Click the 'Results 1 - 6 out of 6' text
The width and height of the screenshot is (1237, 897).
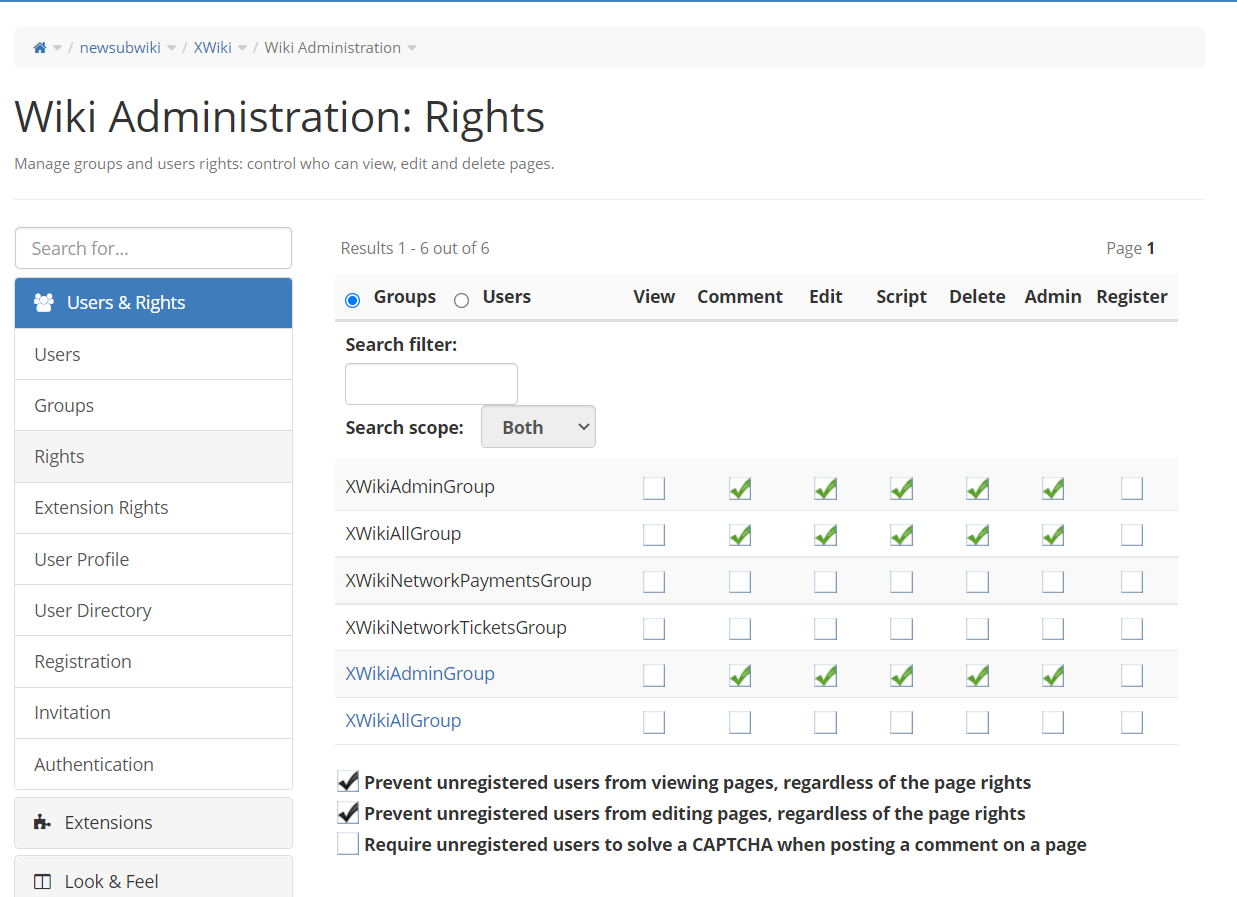tap(415, 248)
